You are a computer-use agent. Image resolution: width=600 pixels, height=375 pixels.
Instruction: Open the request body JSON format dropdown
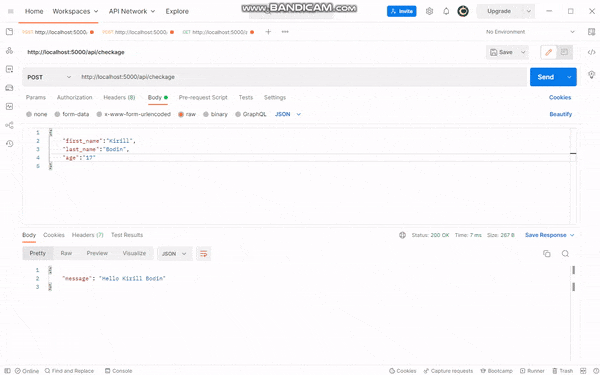288,114
